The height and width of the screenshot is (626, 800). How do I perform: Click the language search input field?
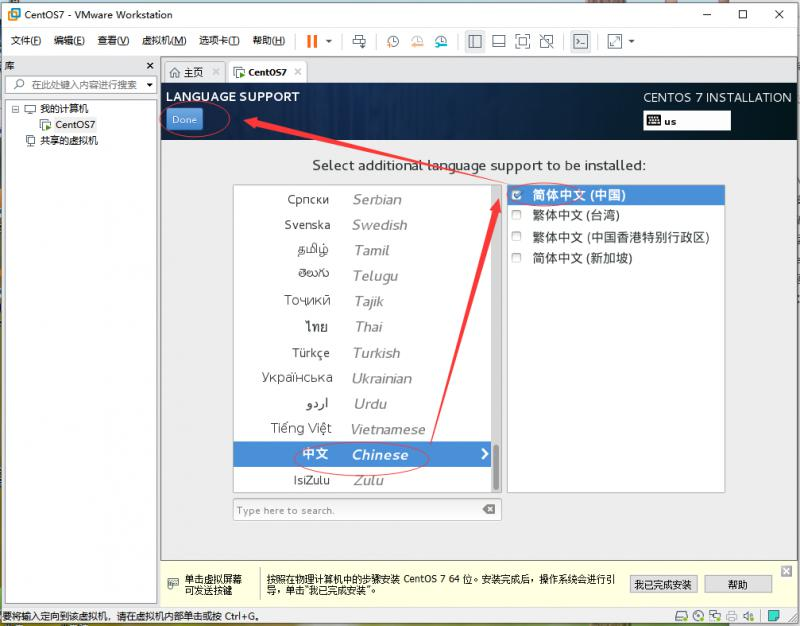(x=360, y=509)
